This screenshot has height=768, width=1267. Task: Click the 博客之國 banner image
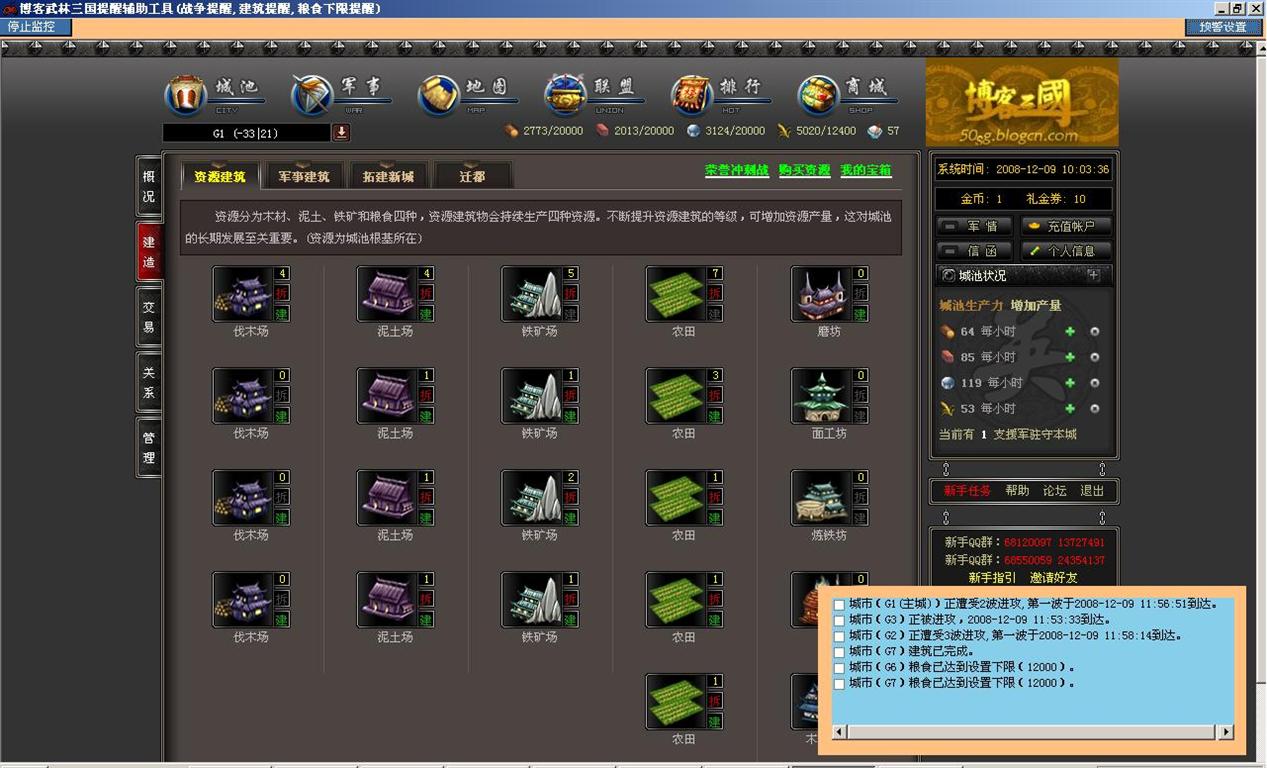[1022, 102]
